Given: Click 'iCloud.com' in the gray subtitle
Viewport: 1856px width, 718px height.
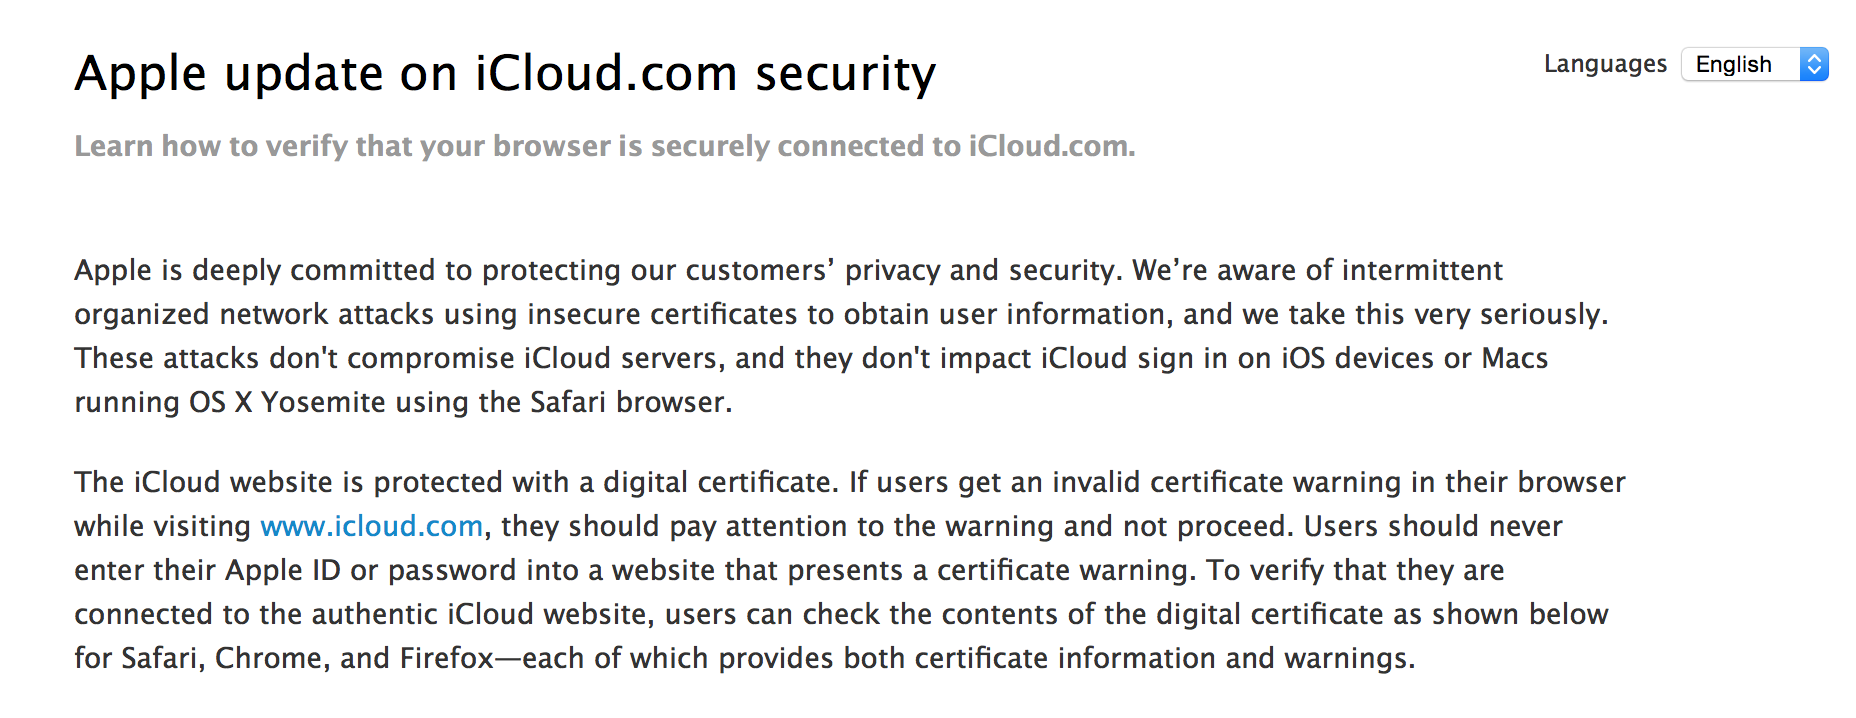Looking at the screenshot, I should tap(1050, 146).
